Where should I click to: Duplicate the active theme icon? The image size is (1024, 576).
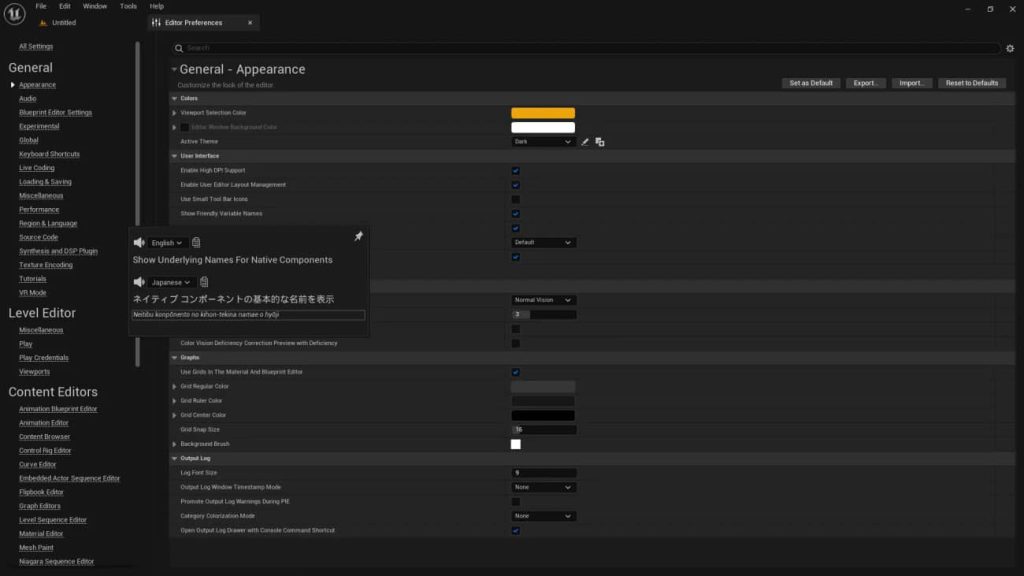600,142
